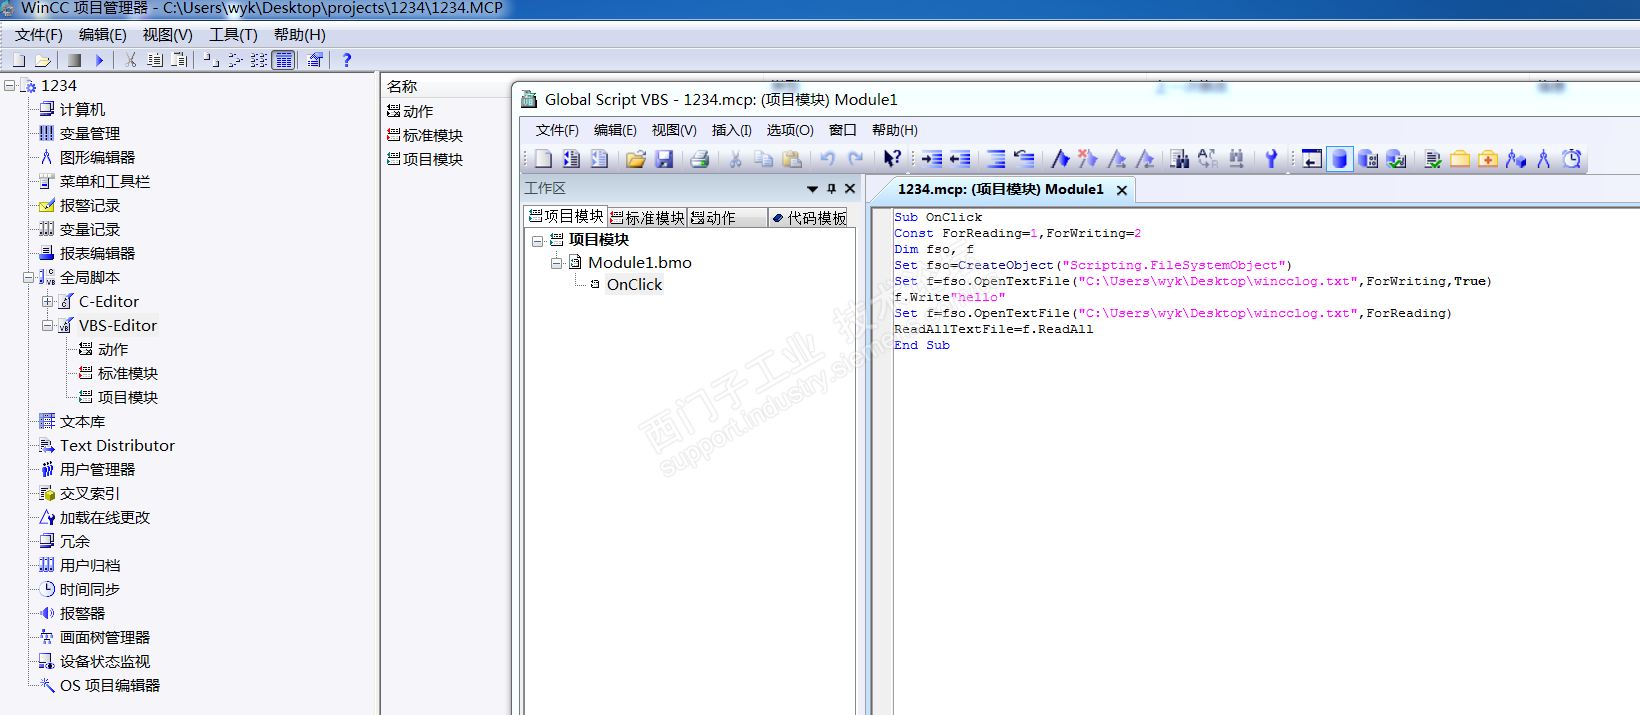Screen dimensions: 1640x715
Task: Open the 工作区 panel dropdown arrow
Action: point(812,189)
